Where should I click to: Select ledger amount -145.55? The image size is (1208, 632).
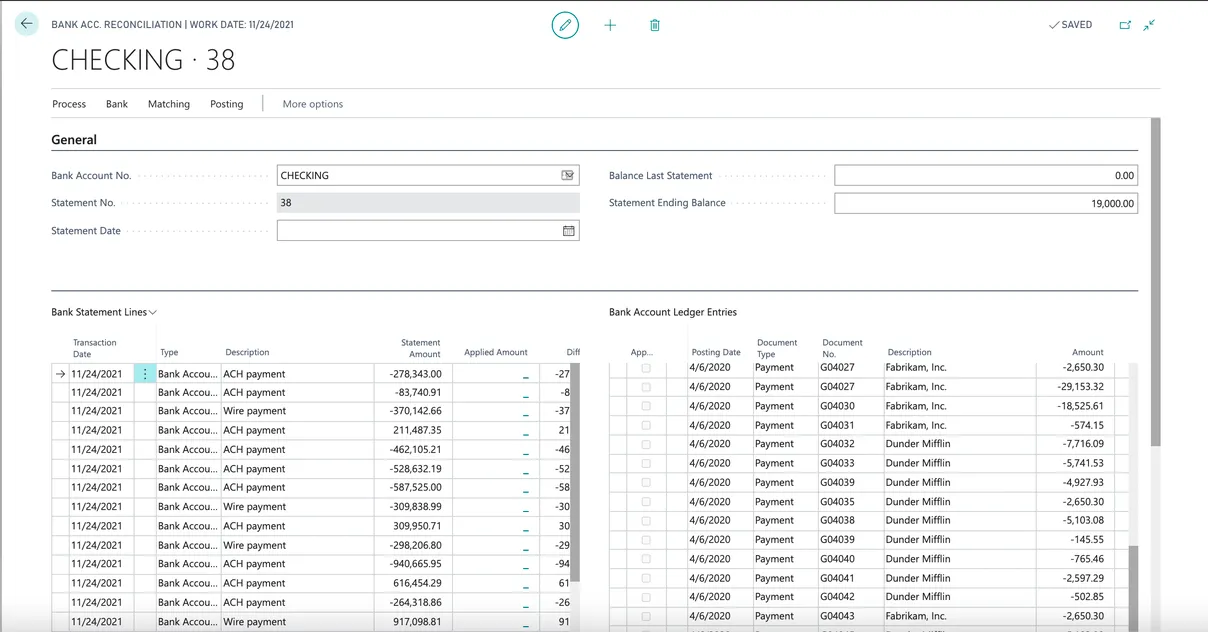click(1087, 540)
